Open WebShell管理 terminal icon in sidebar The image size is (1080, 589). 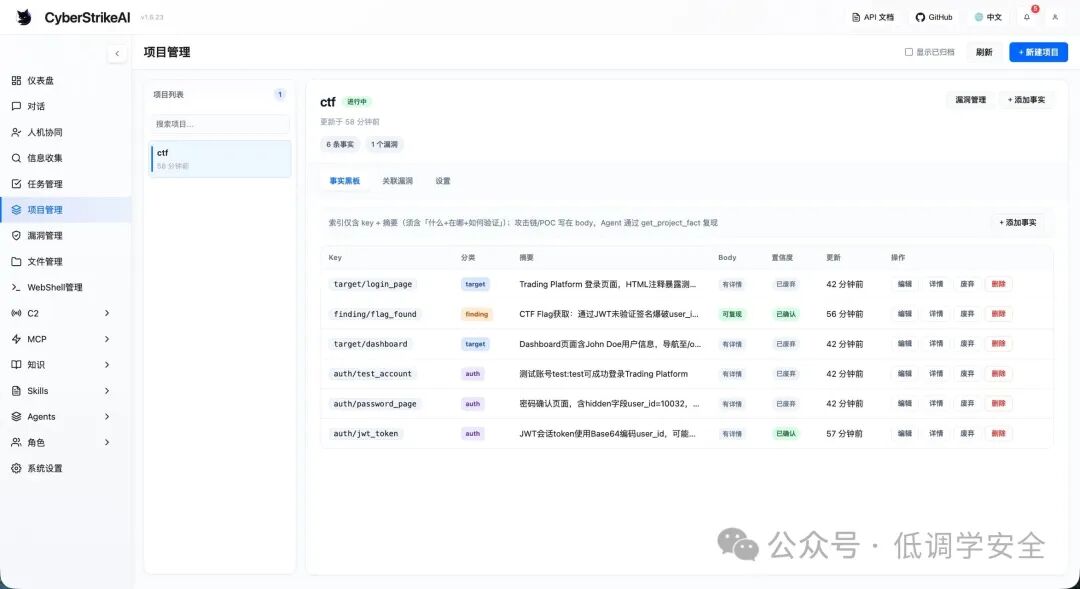17,287
